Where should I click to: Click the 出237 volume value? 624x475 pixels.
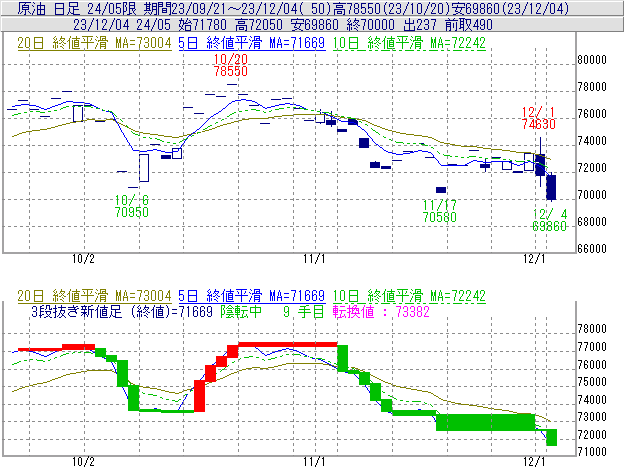tap(420, 25)
